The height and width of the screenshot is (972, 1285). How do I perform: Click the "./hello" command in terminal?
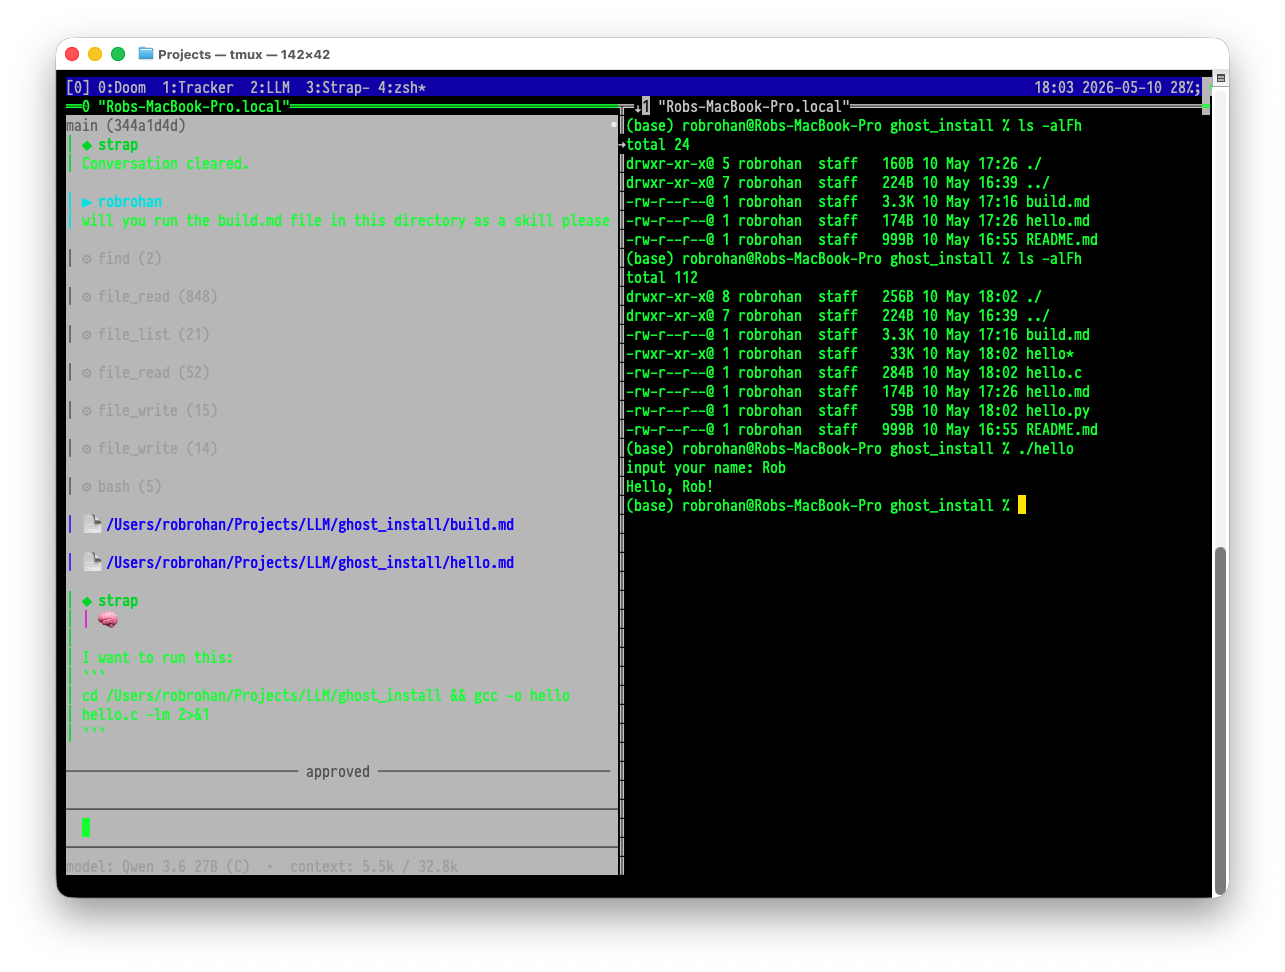pyautogui.click(x=1046, y=449)
